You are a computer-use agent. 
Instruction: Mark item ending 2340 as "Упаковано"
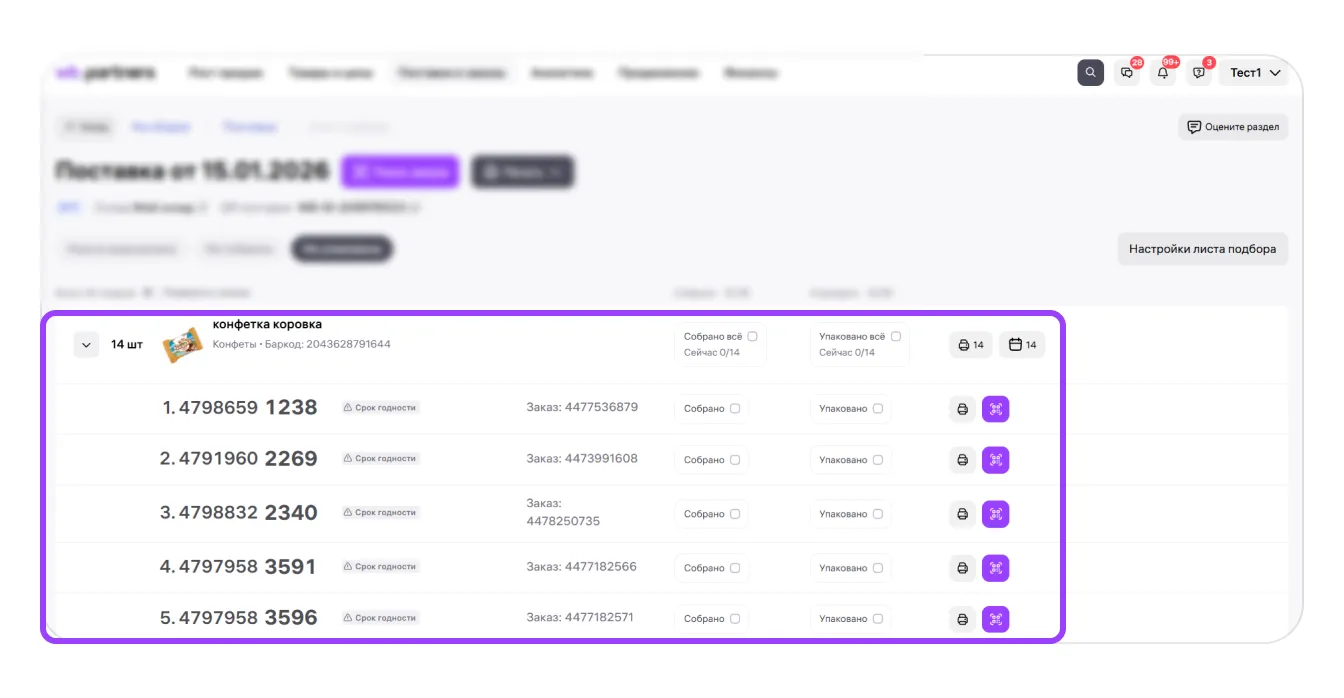pyautogui.click(x=878, y=514)
